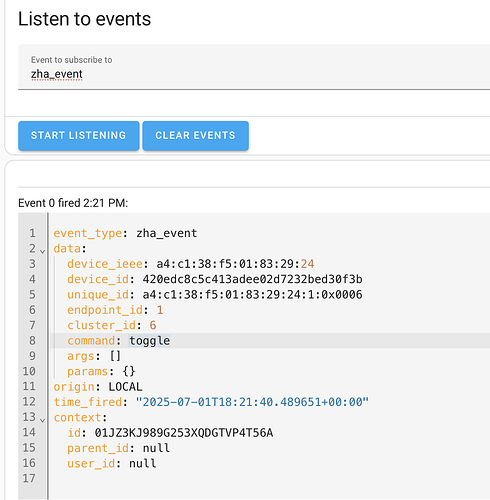Click the event_type zha_event line
The image size is (490, 500).
125,233
